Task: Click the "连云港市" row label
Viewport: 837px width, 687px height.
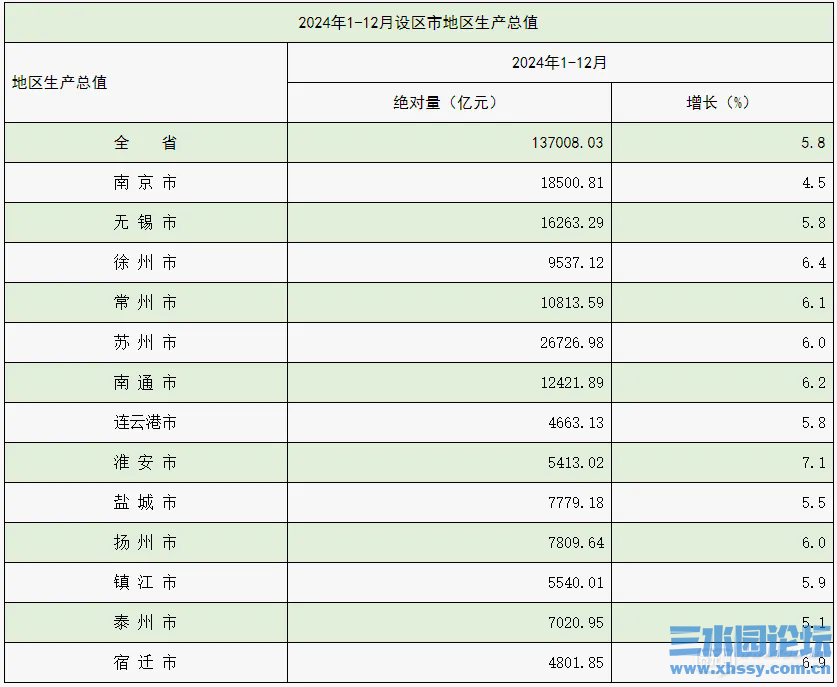Action: (x=145, y=423)
